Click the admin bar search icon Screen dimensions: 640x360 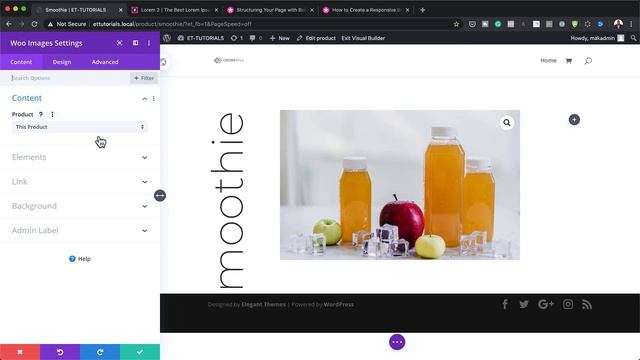pos(633,38)
